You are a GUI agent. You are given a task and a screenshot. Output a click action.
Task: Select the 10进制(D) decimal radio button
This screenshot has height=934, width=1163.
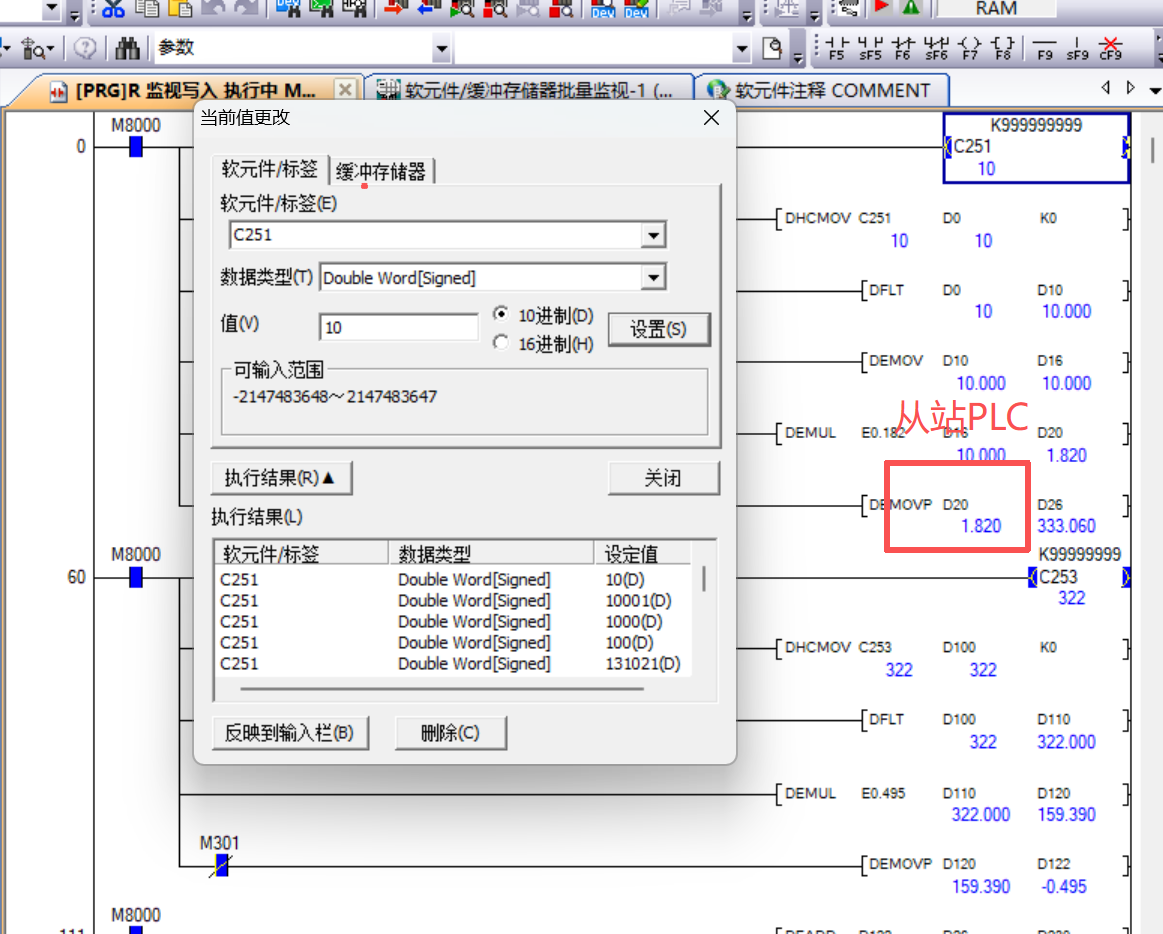[502, 315]
